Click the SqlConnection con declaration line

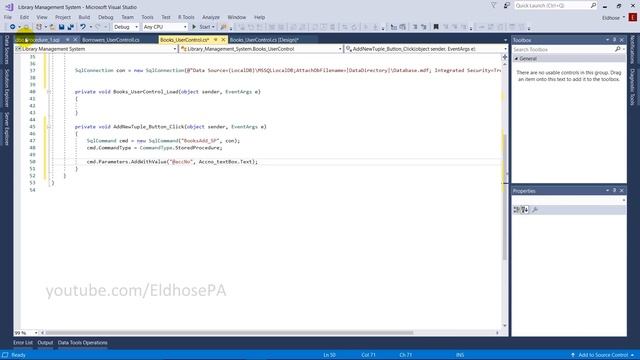point(288,71)
